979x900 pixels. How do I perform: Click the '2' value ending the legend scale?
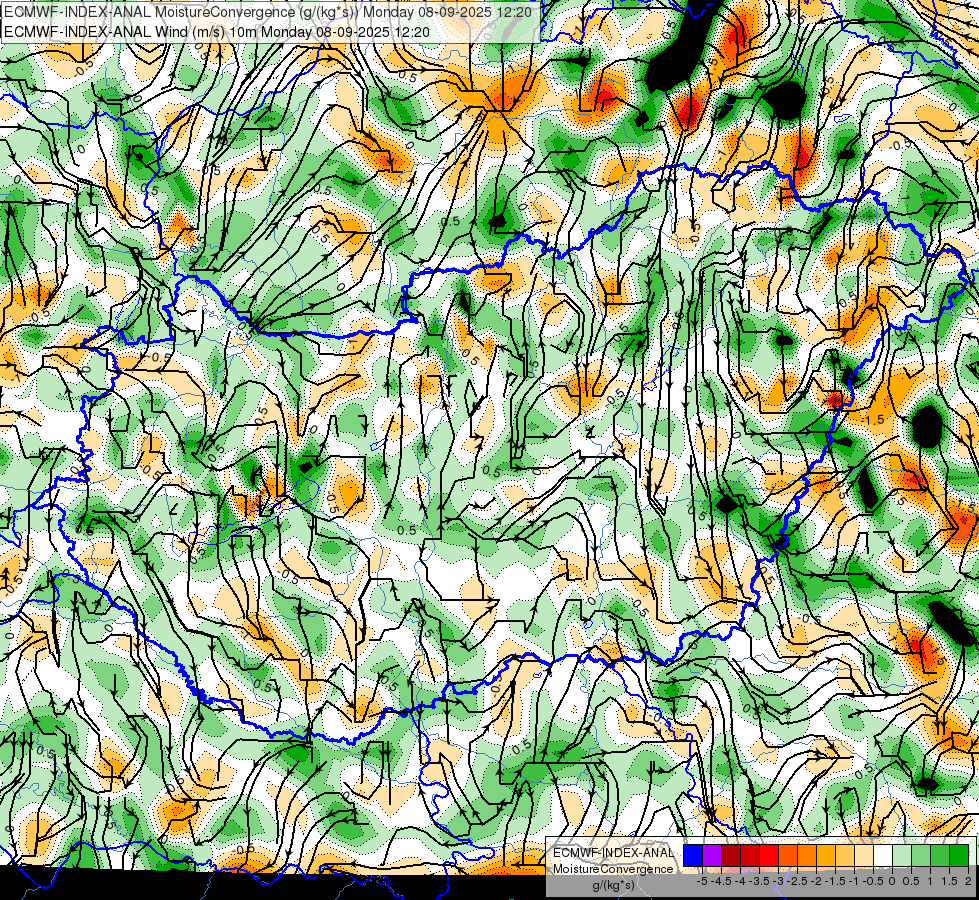[968, 881]
